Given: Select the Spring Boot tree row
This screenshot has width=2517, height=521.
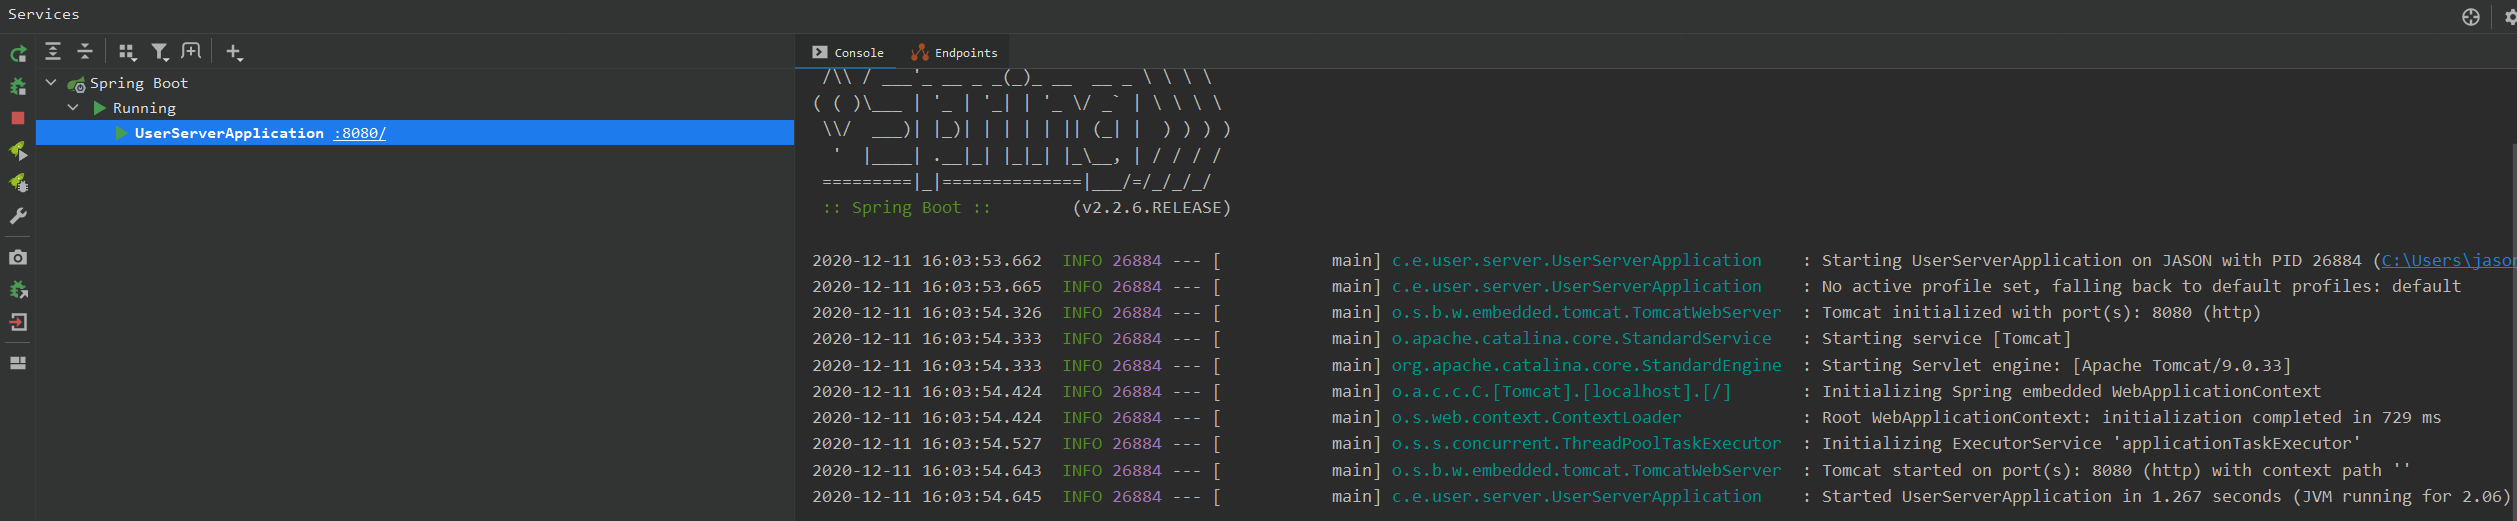Looking at the screenshot, I should click(415, 83).
